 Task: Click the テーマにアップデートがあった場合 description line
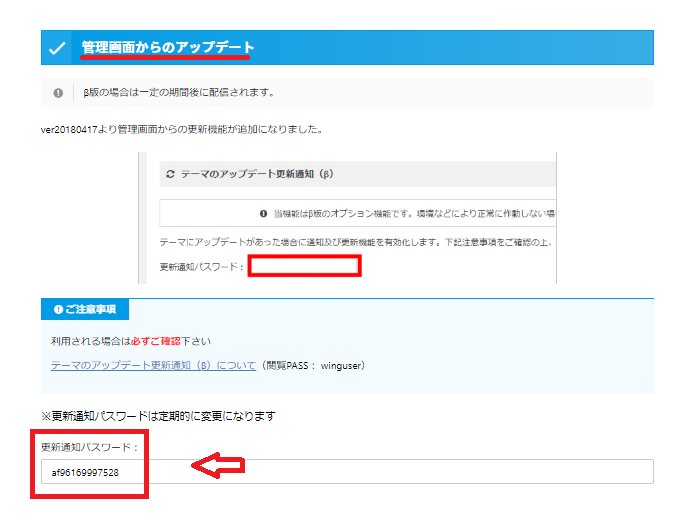(356, 242)
